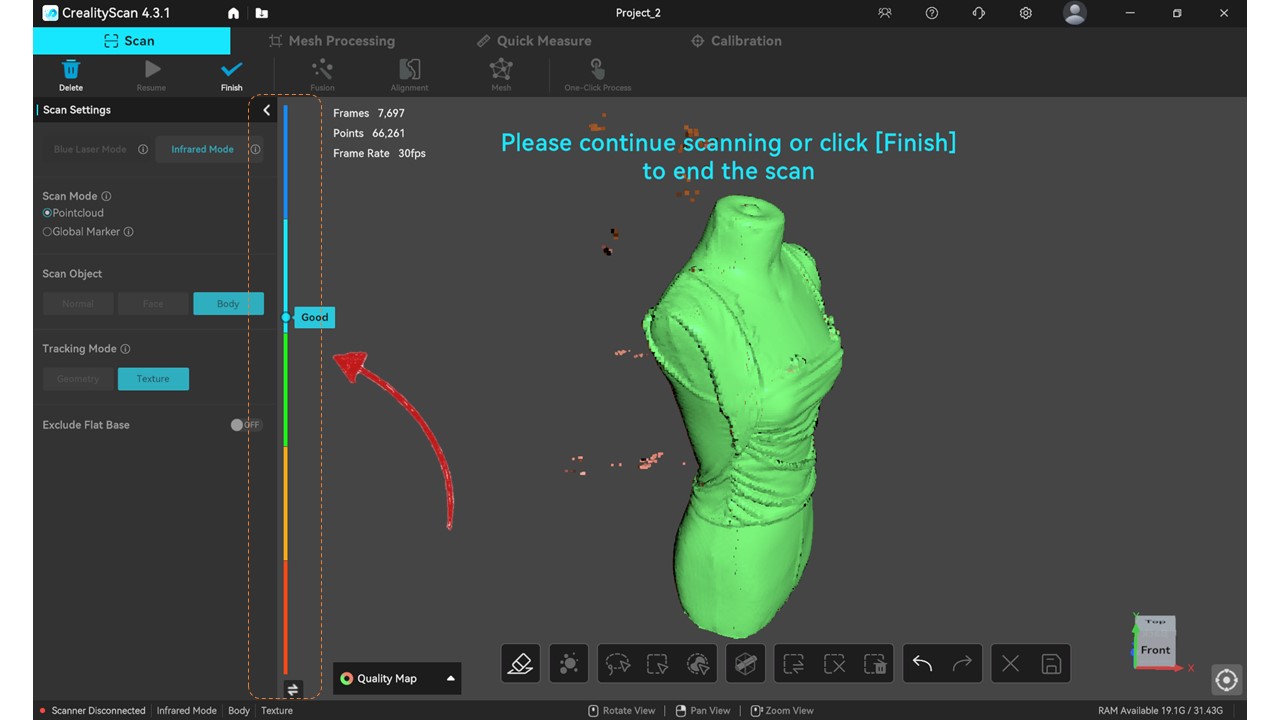Invert the current selection
The image size is (1280, 720).
point(794,663)
